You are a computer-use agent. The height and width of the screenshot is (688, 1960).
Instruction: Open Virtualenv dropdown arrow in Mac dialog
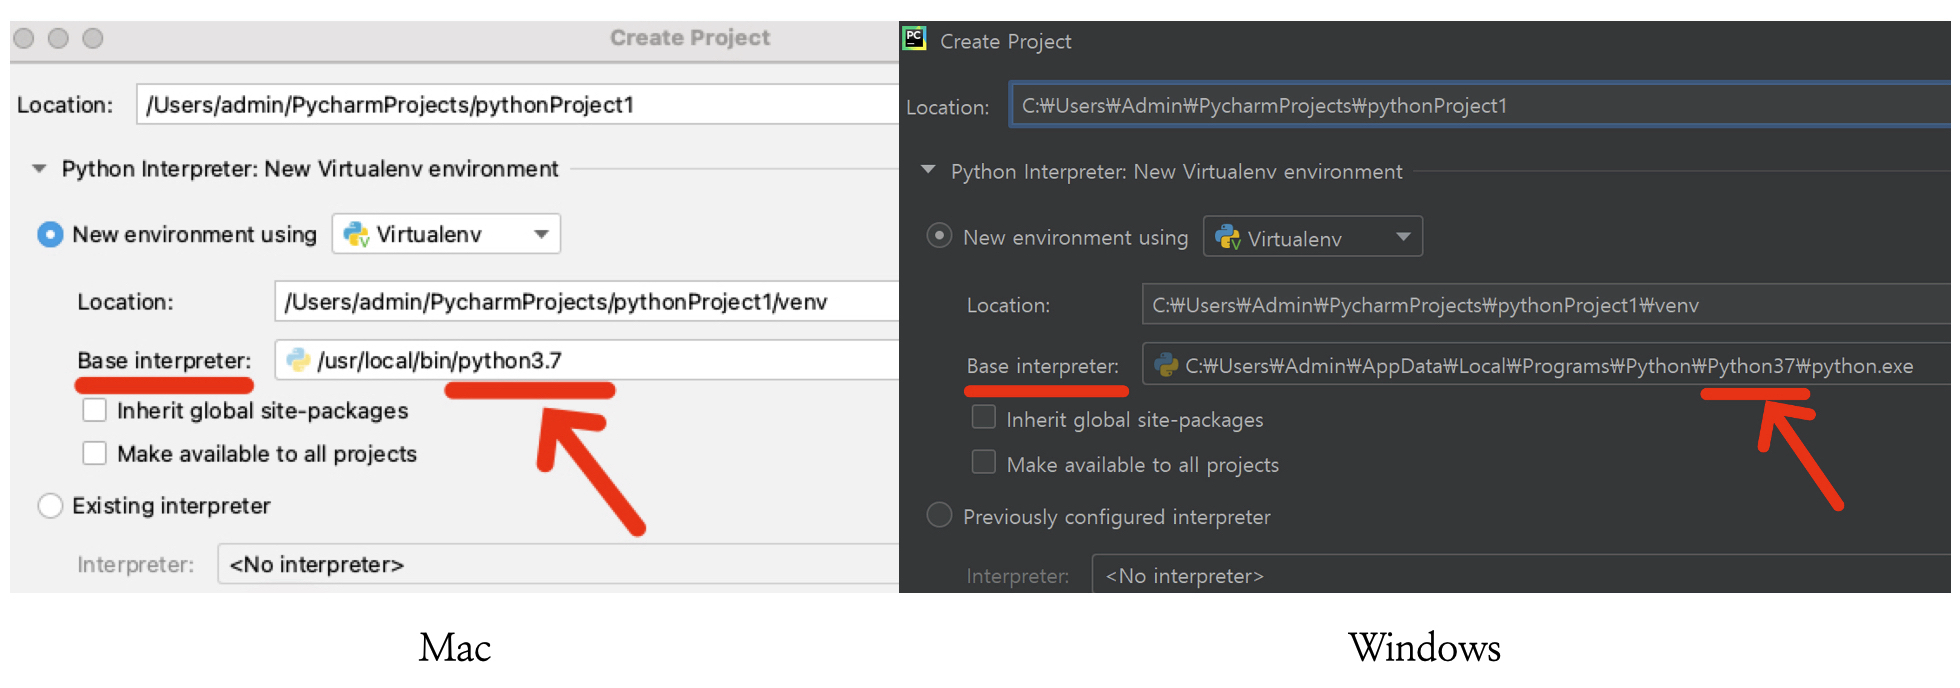541,234
